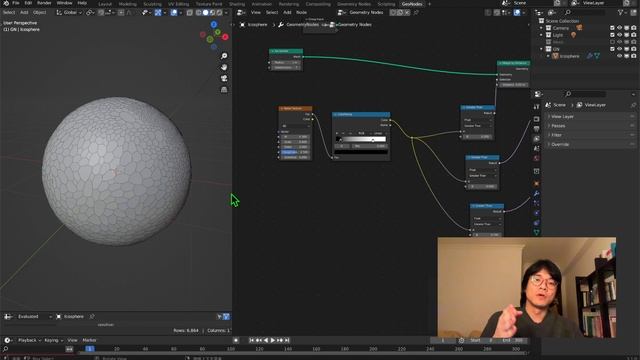Switch to the GeoNodes workspace tab
The height and width of the screenshot is (360, 640).
point(411,4)
